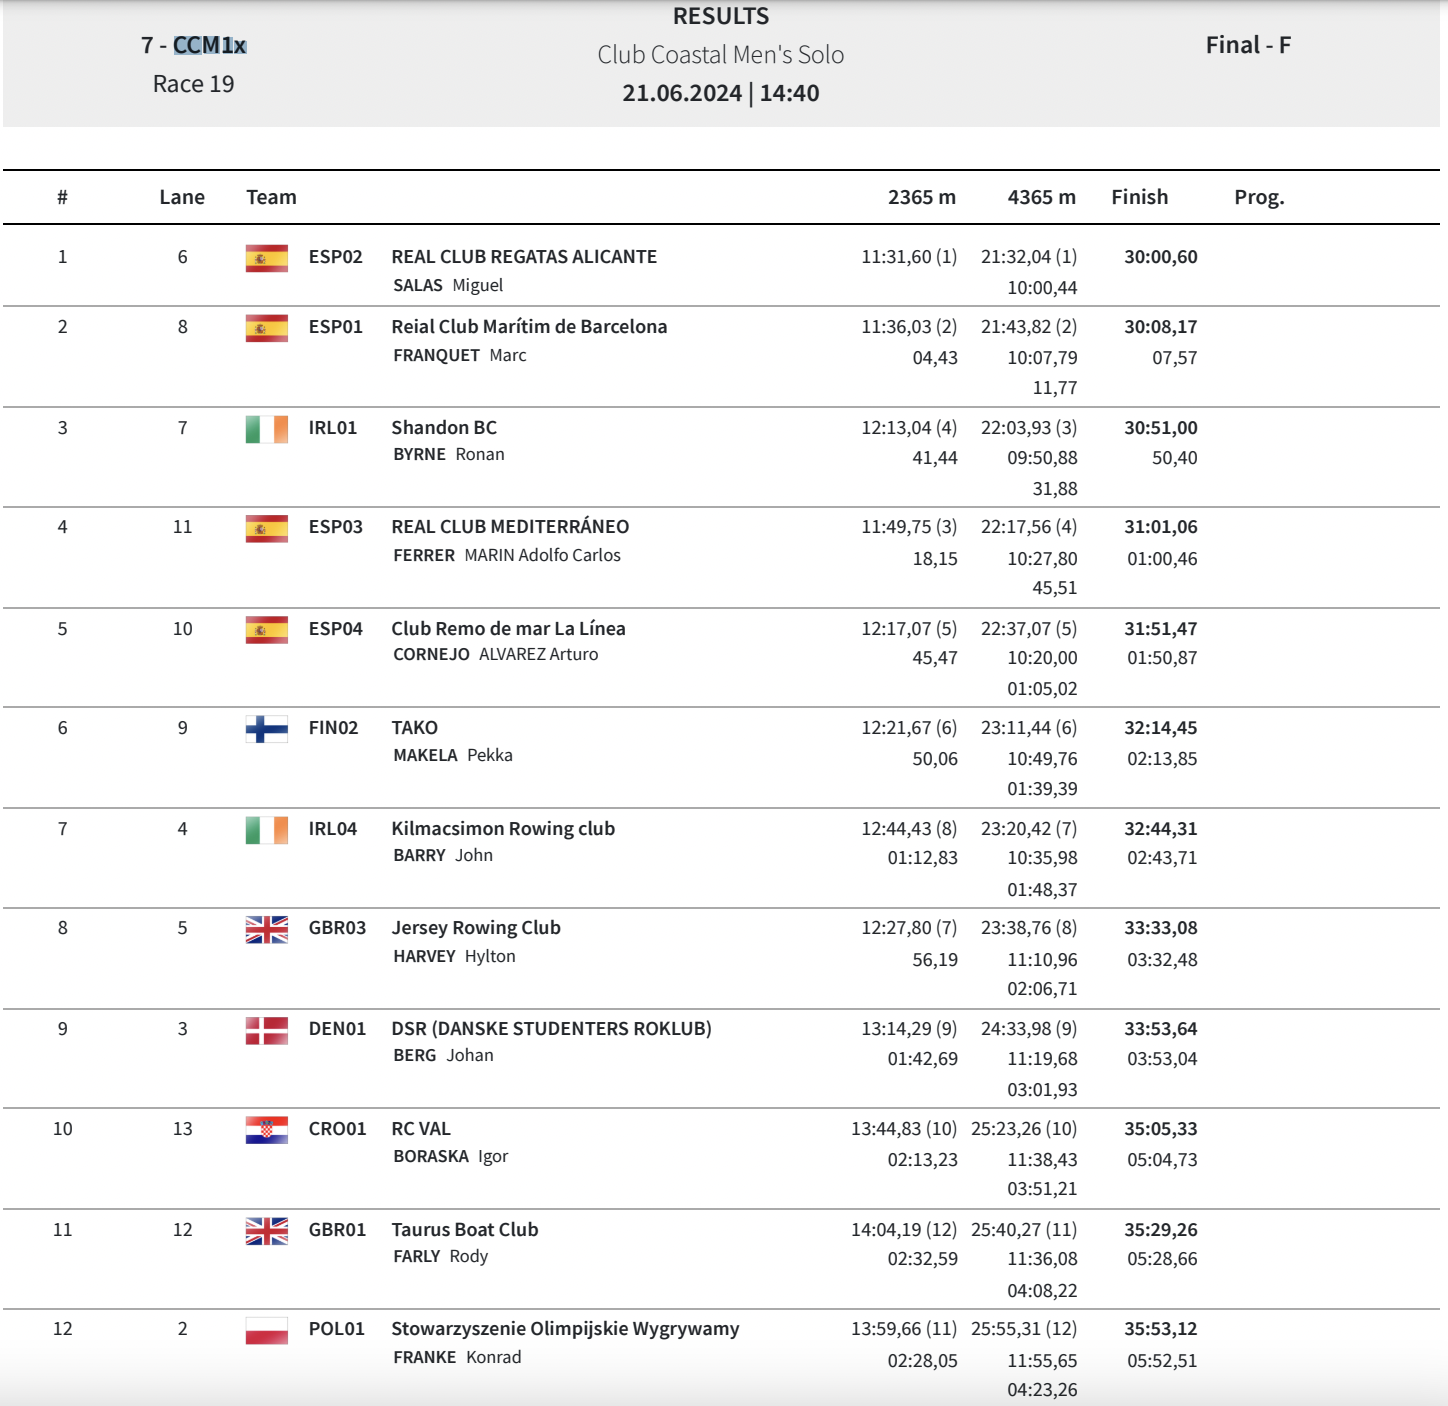
Task: Click the British flag next to GBR03
Action: tap(266, 929)
